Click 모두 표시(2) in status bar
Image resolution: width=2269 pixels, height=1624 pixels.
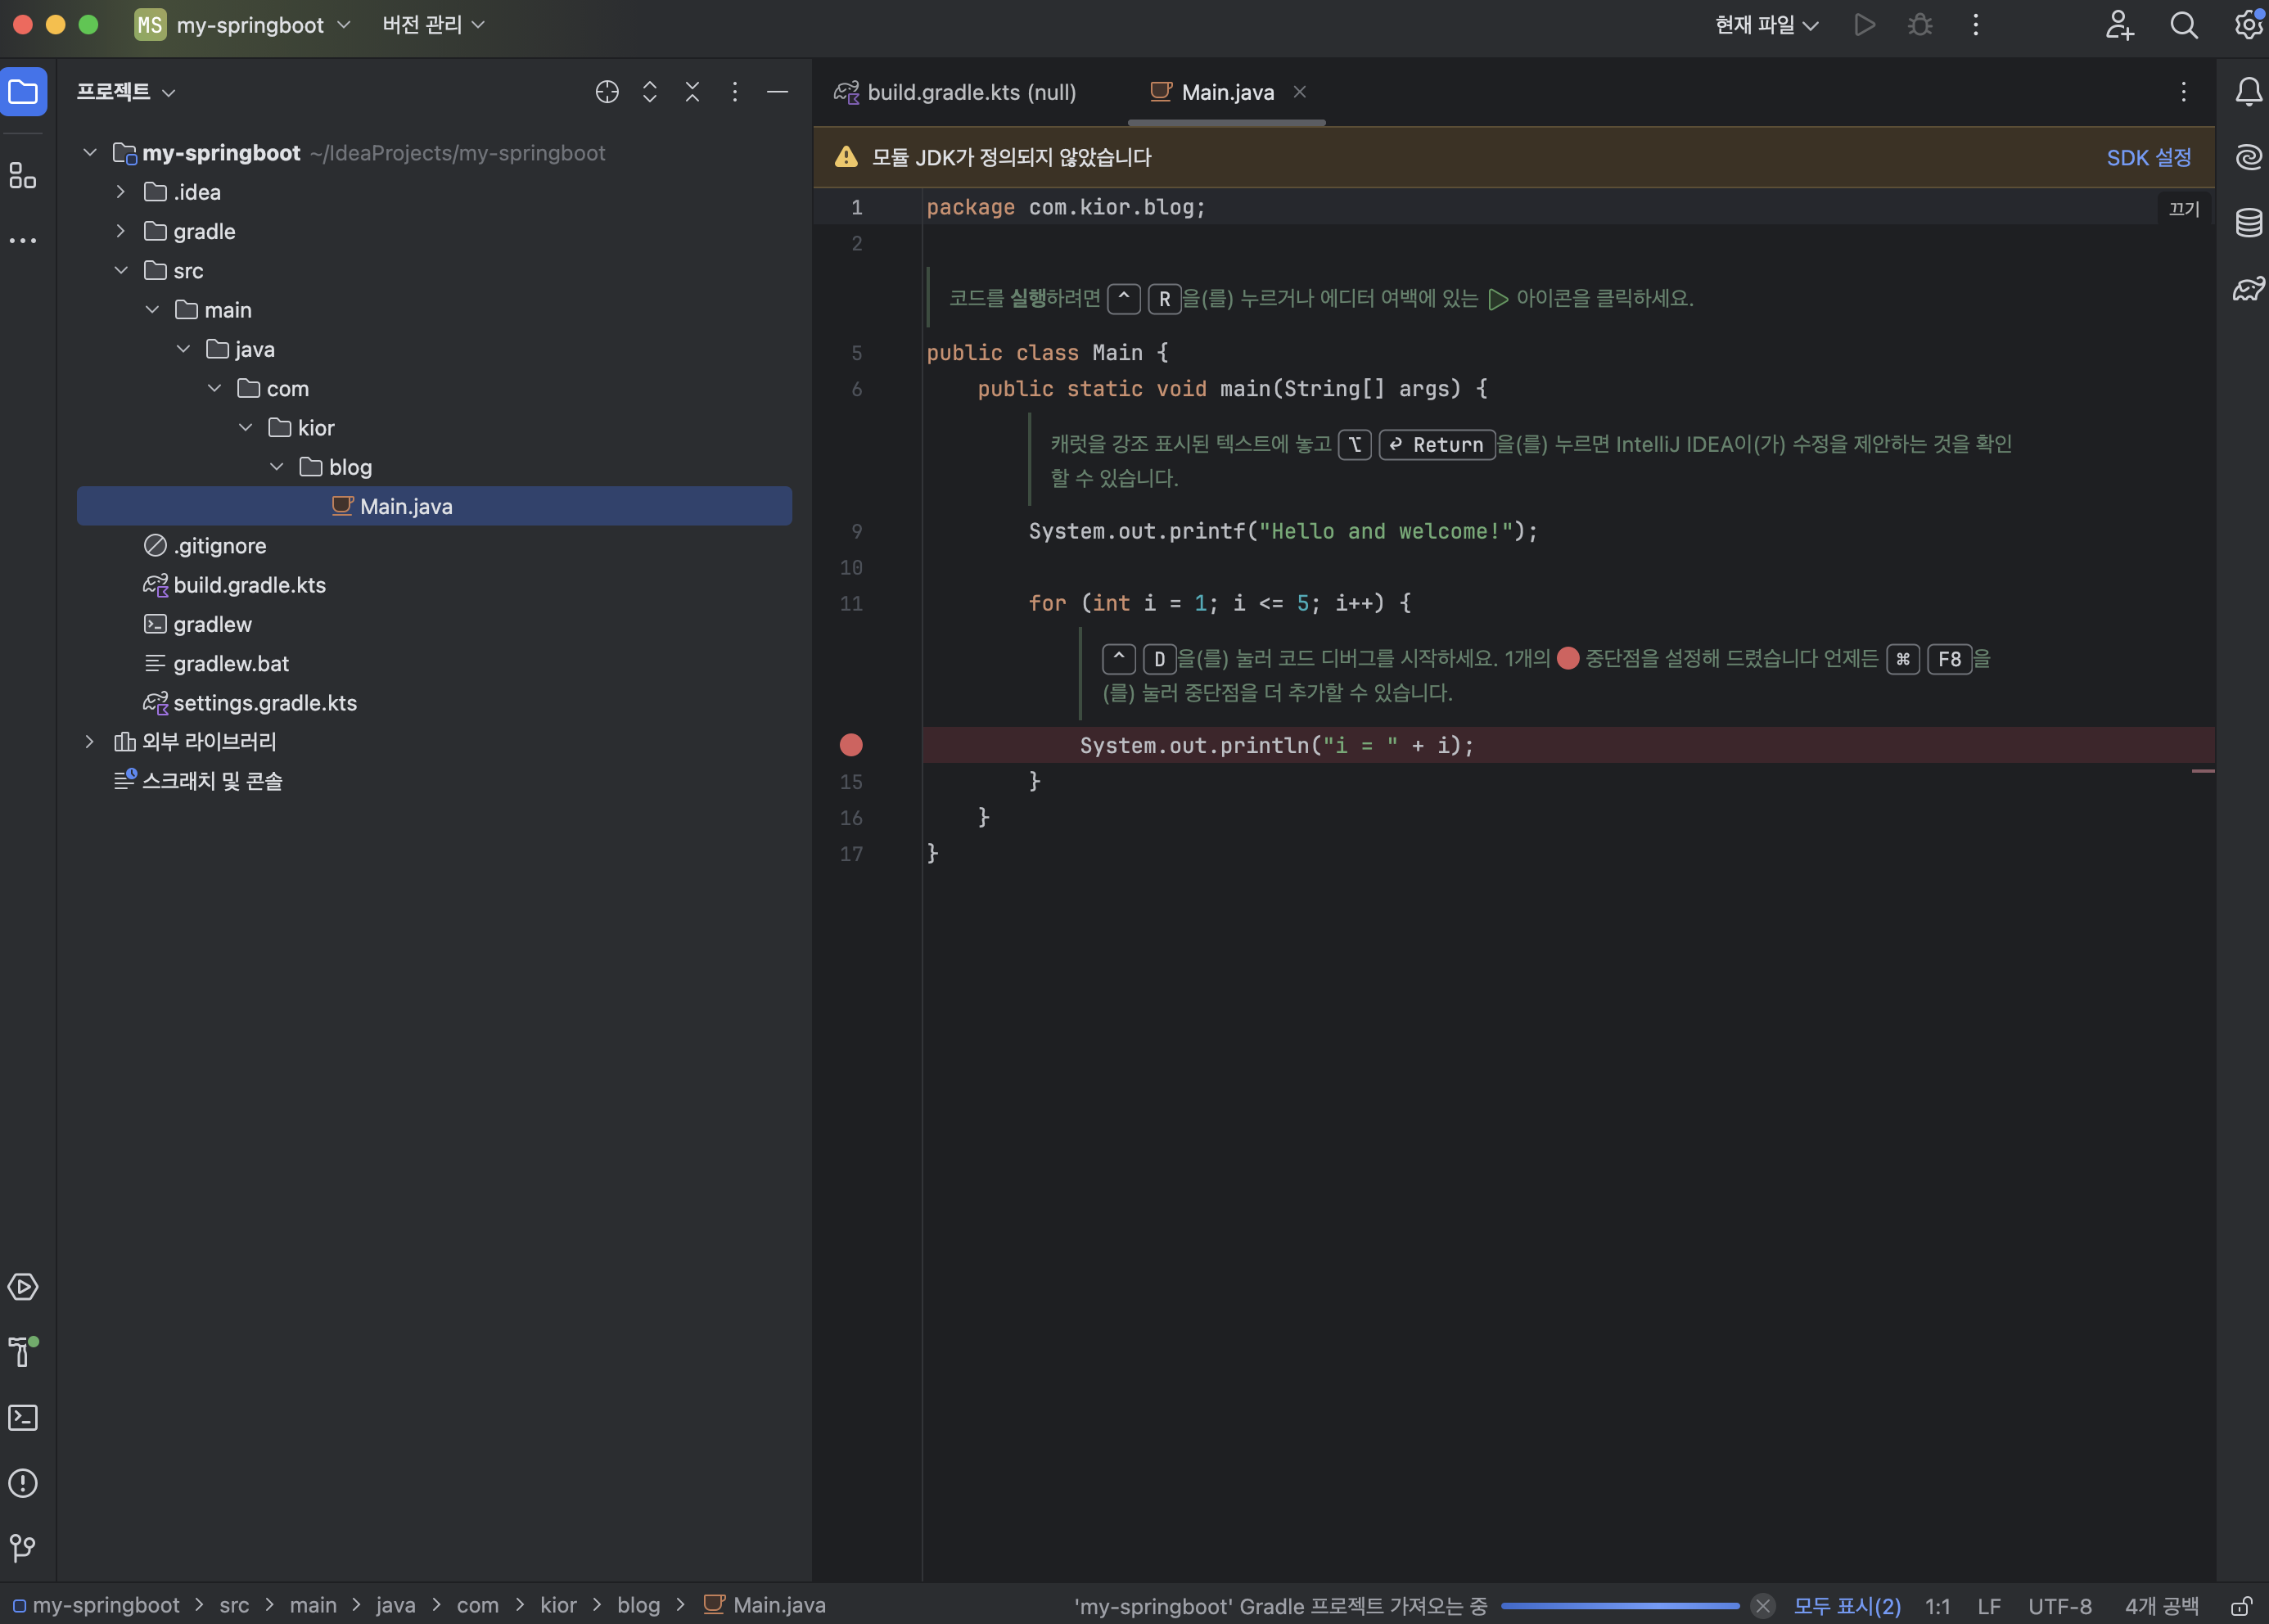(1846, 1606)
